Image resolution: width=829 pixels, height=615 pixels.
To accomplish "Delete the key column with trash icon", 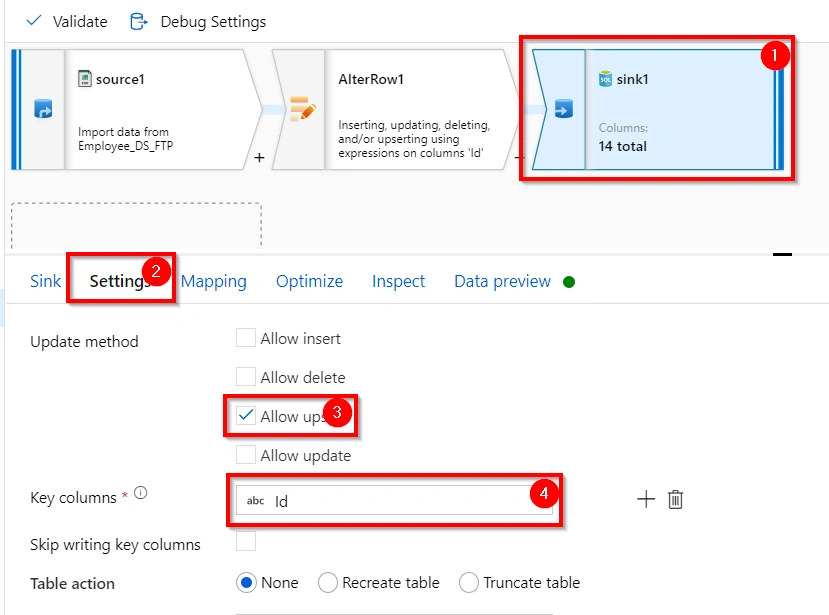I will [x=675, y=499].
